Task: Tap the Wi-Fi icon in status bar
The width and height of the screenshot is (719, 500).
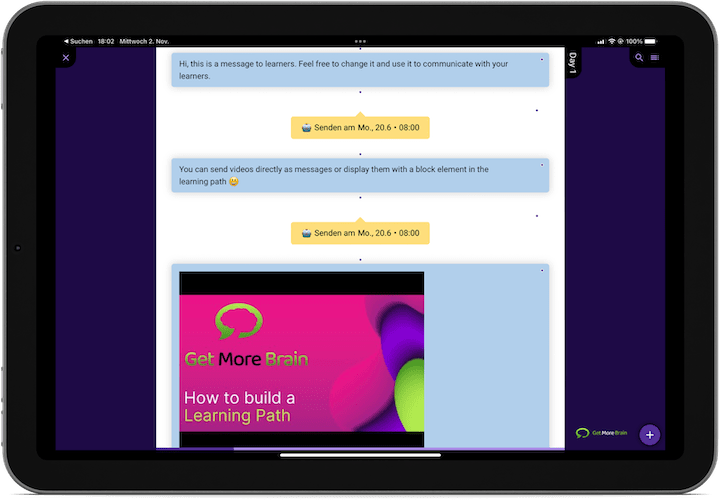Action: click(611, 41)
